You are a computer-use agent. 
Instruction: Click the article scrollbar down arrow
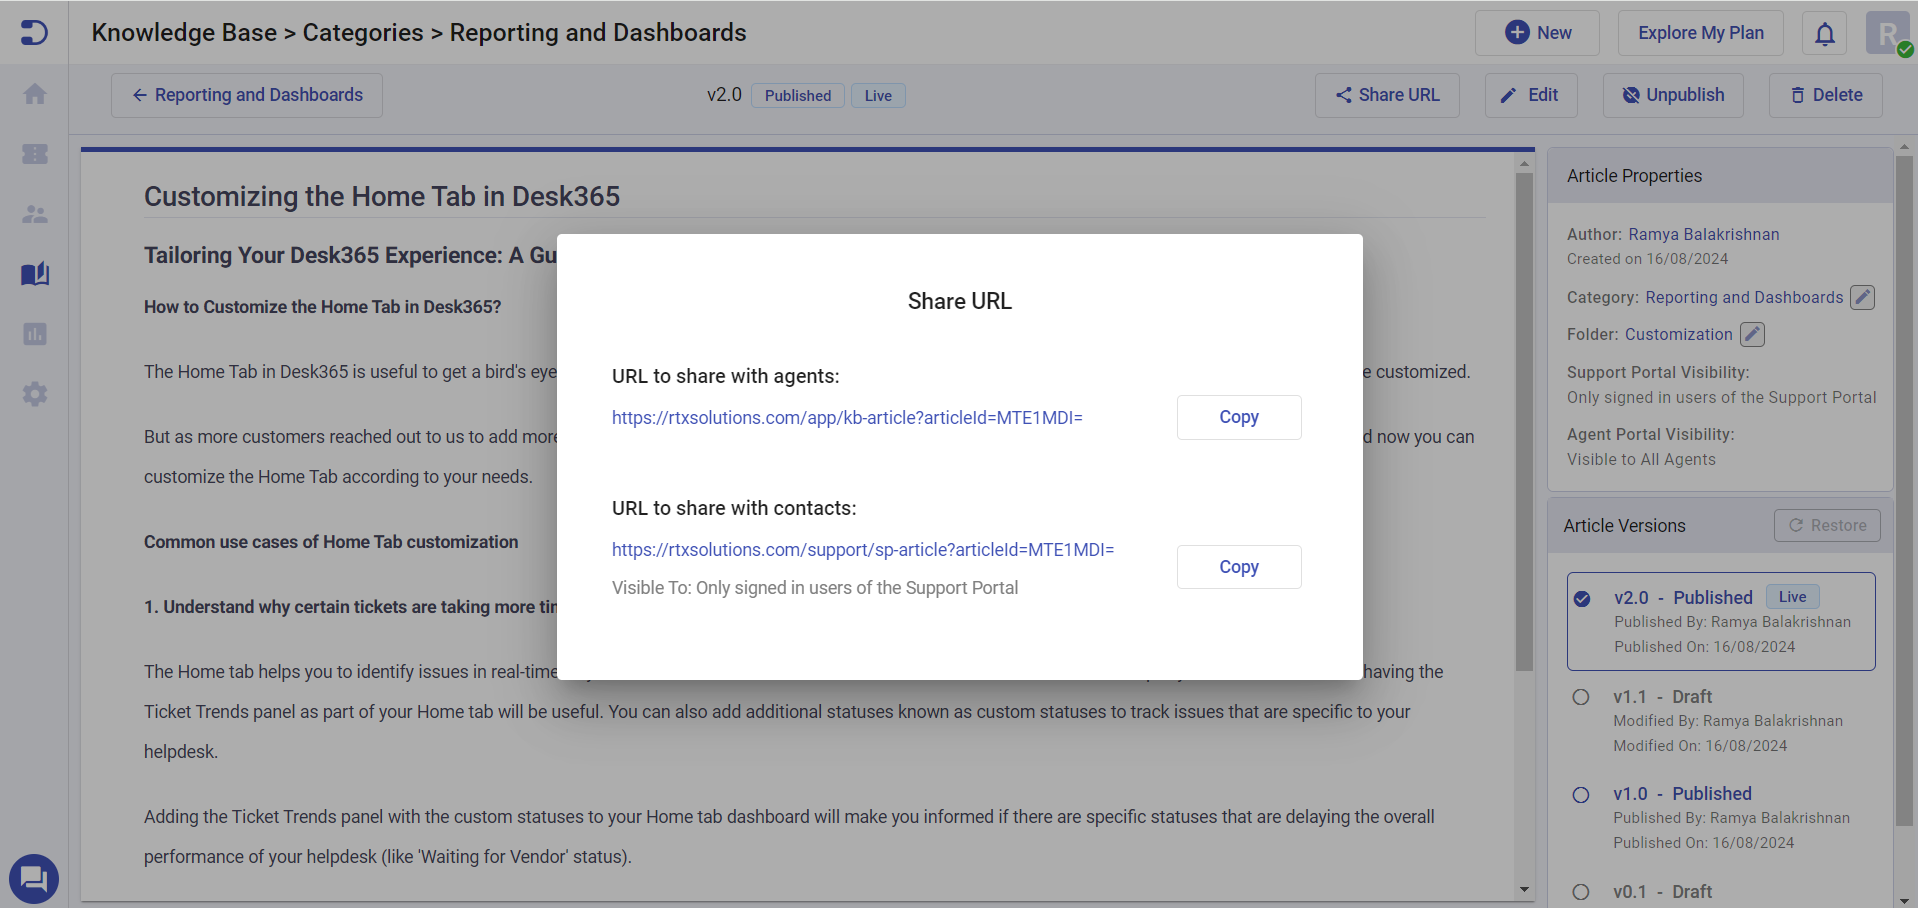coord(1524,889)
